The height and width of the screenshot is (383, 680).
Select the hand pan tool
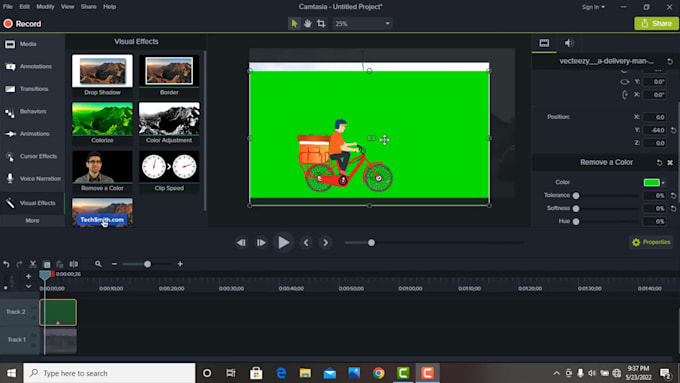point(307,23)
